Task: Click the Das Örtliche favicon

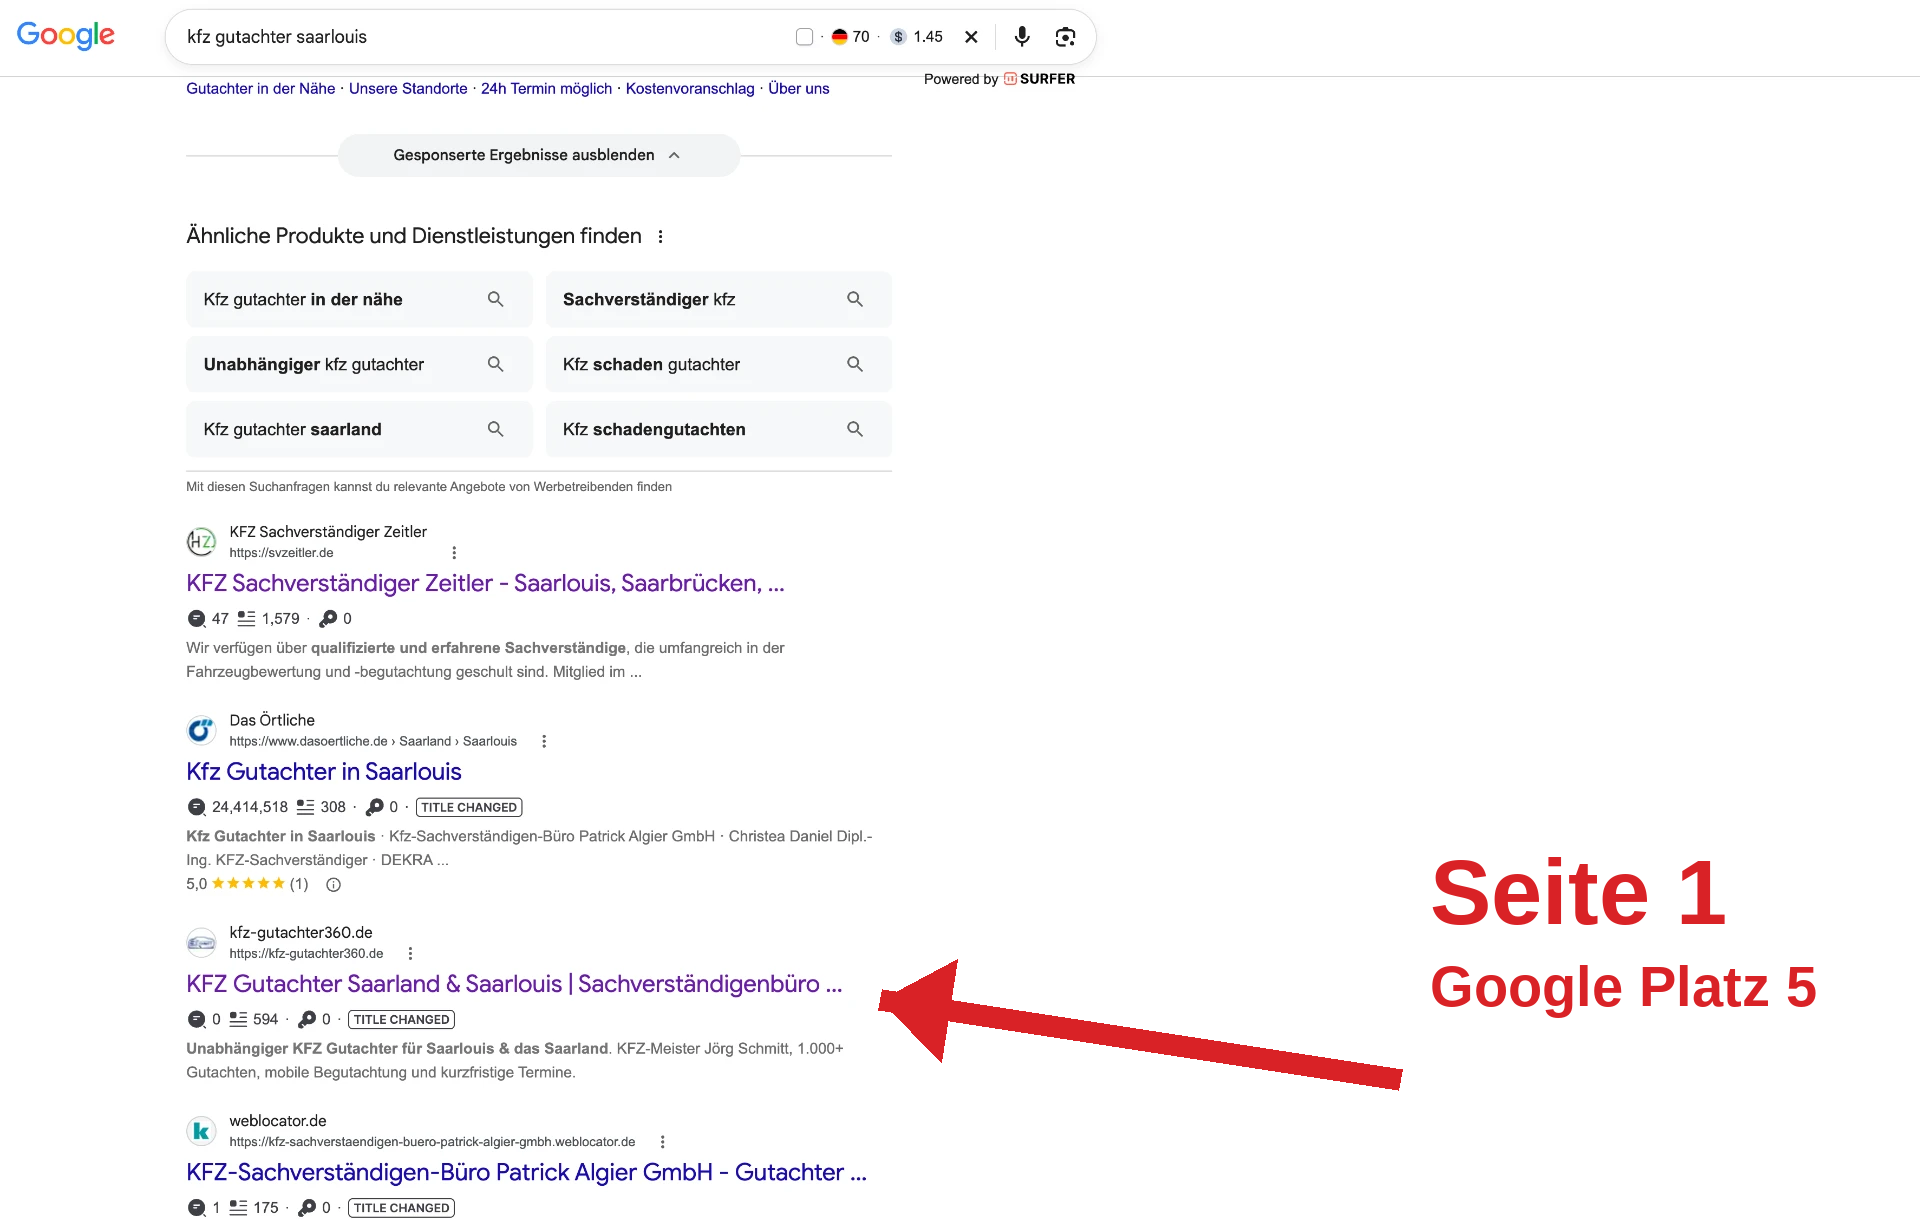Action: point(201,730)
